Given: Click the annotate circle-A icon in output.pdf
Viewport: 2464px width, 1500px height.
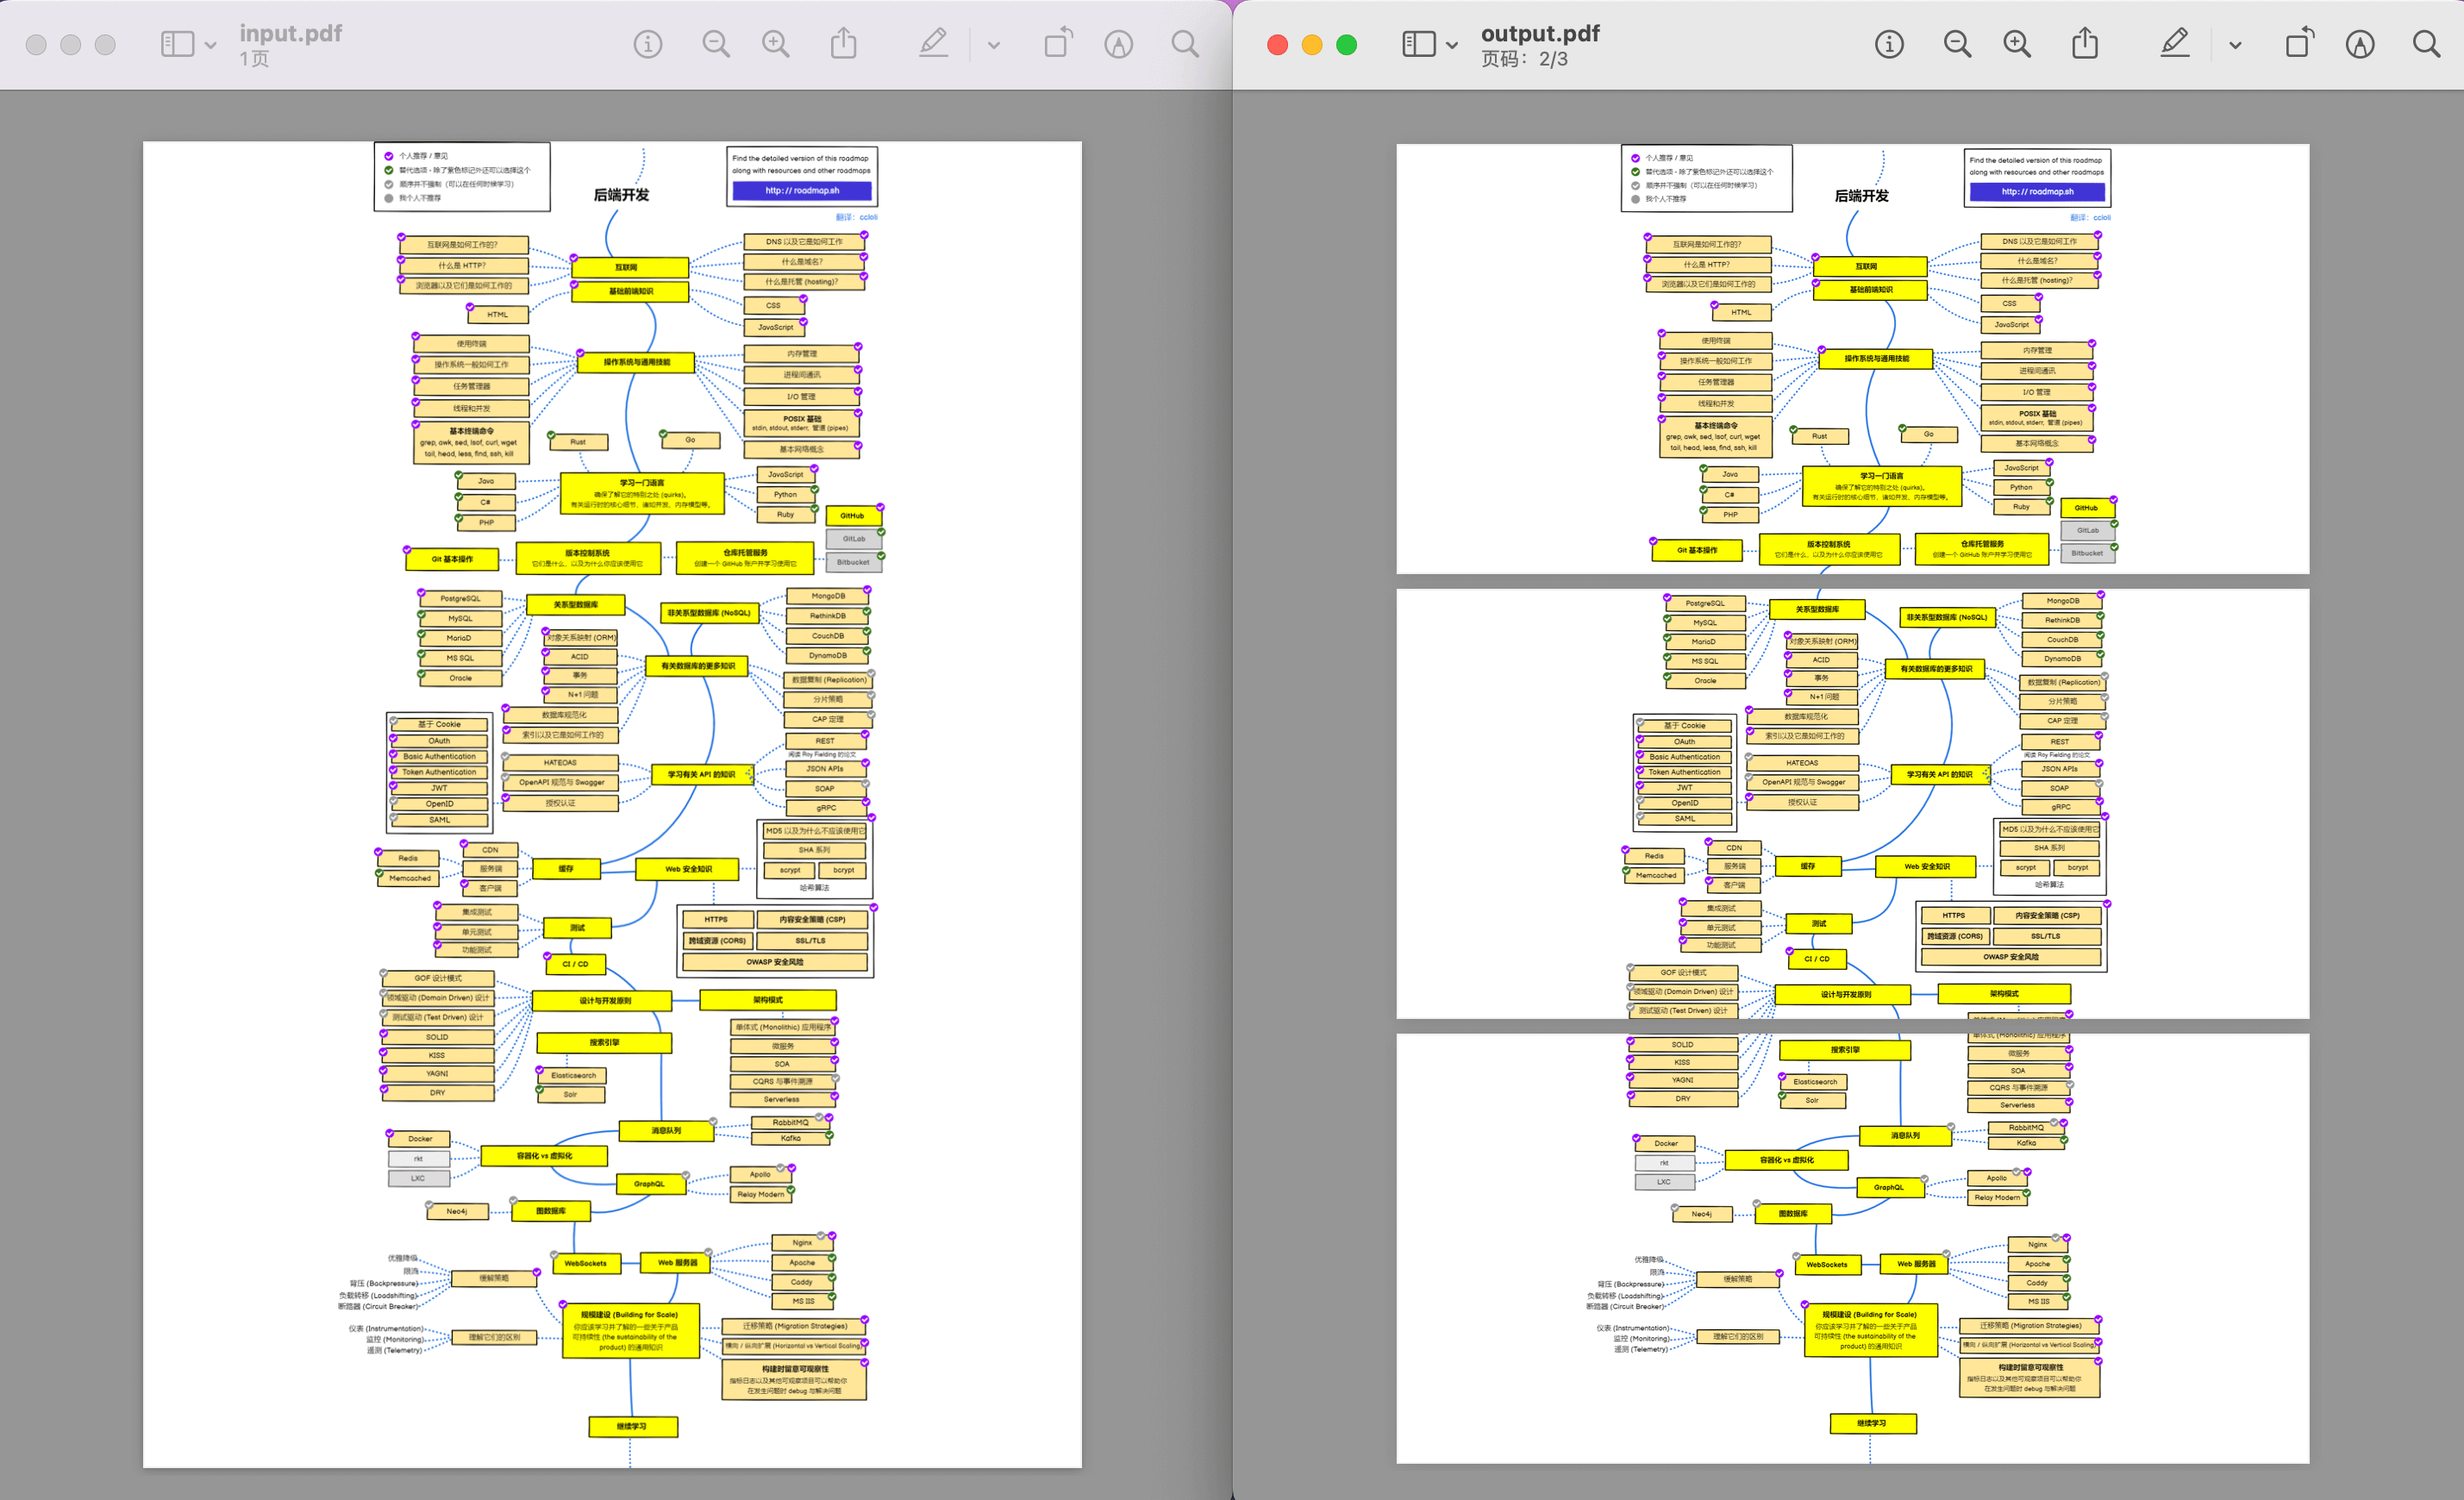Looking at the screenshot, I should 2360,44.
